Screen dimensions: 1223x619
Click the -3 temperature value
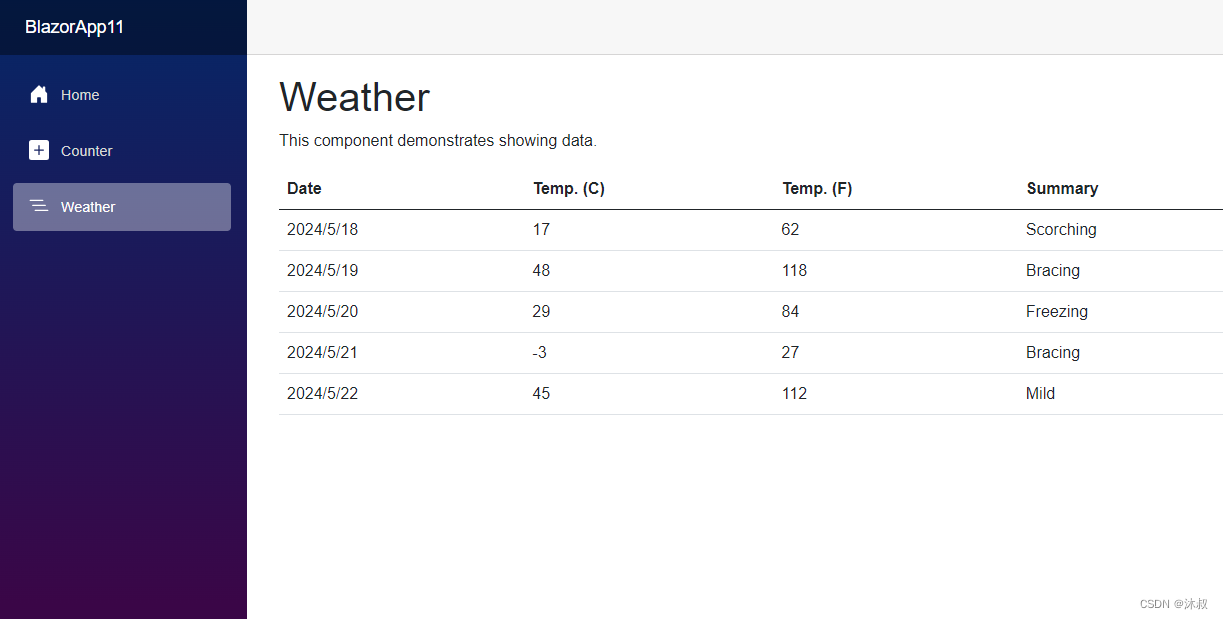coord(540,352)
